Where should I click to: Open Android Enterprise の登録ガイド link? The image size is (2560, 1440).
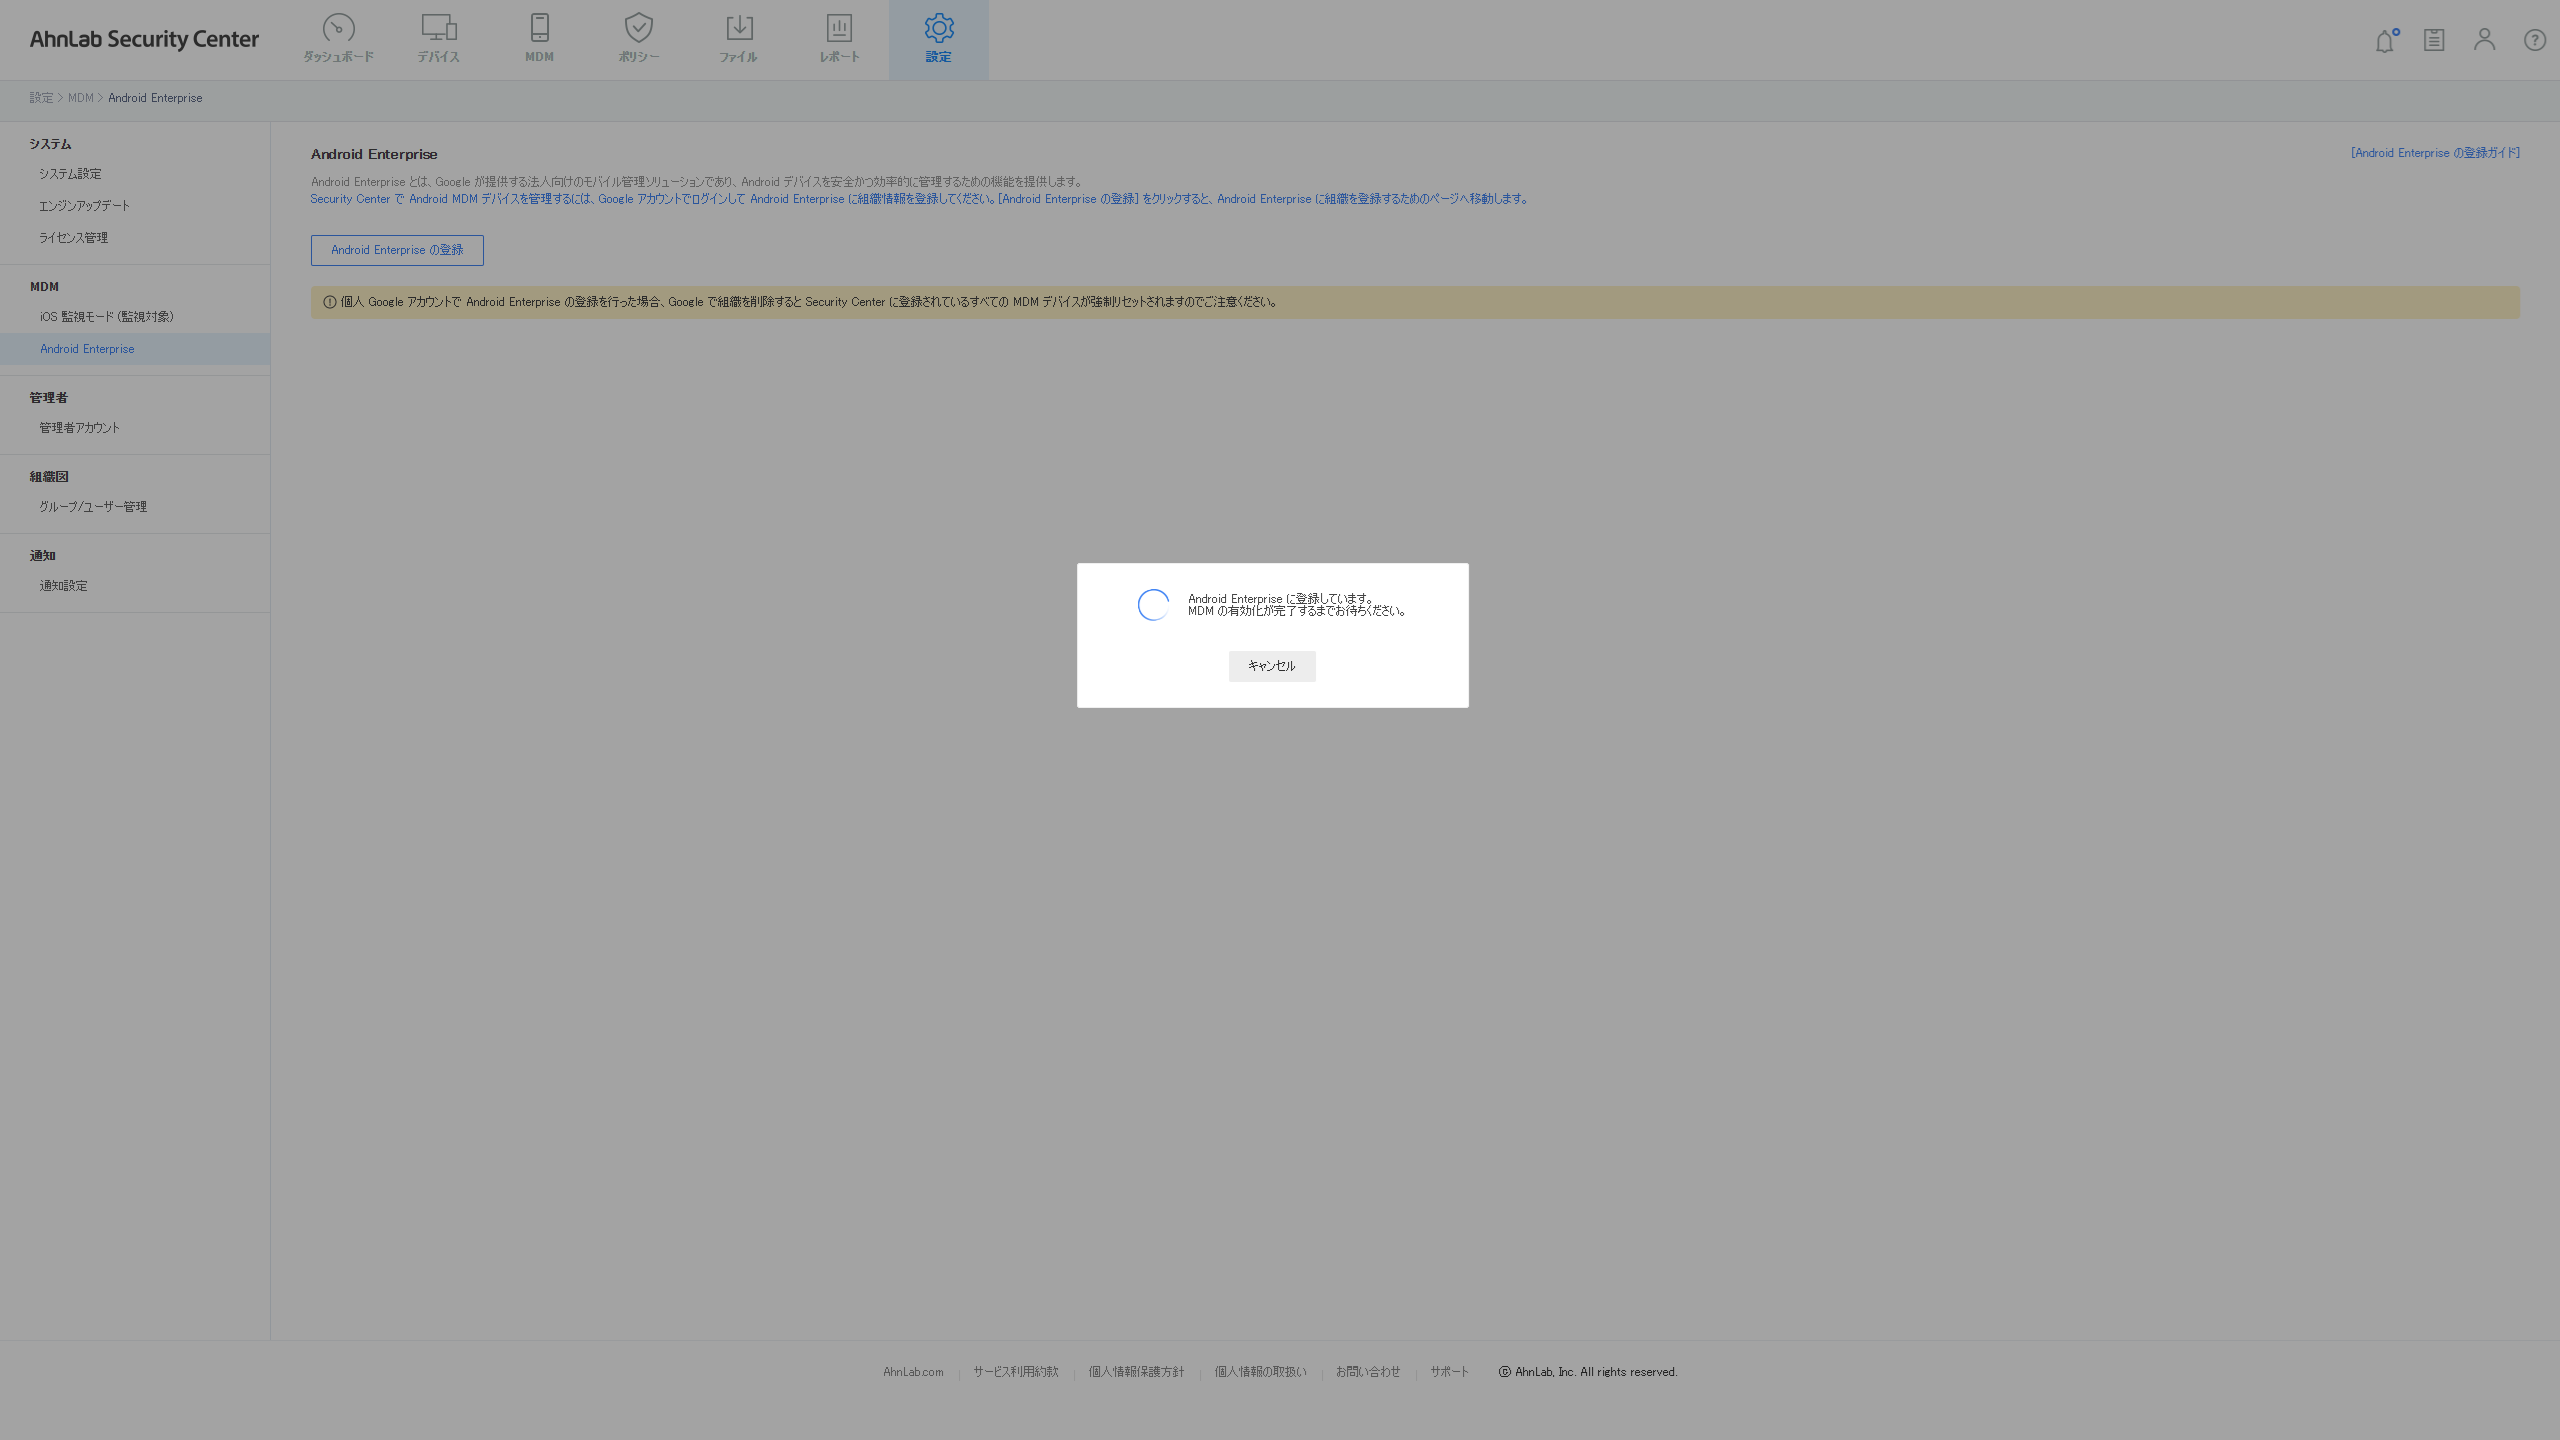2435,153
